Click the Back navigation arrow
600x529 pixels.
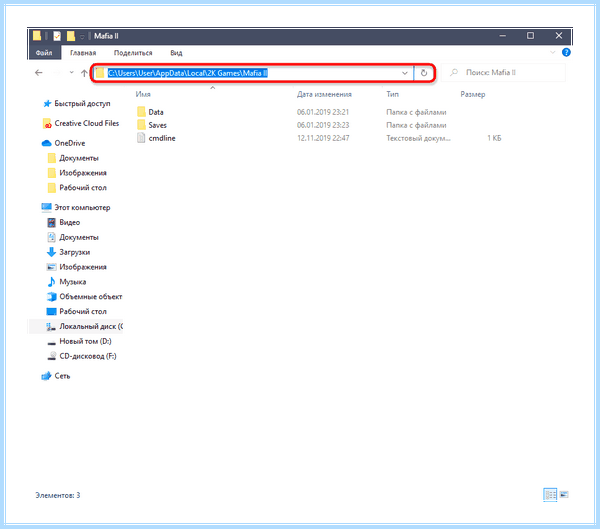point(39,72)
